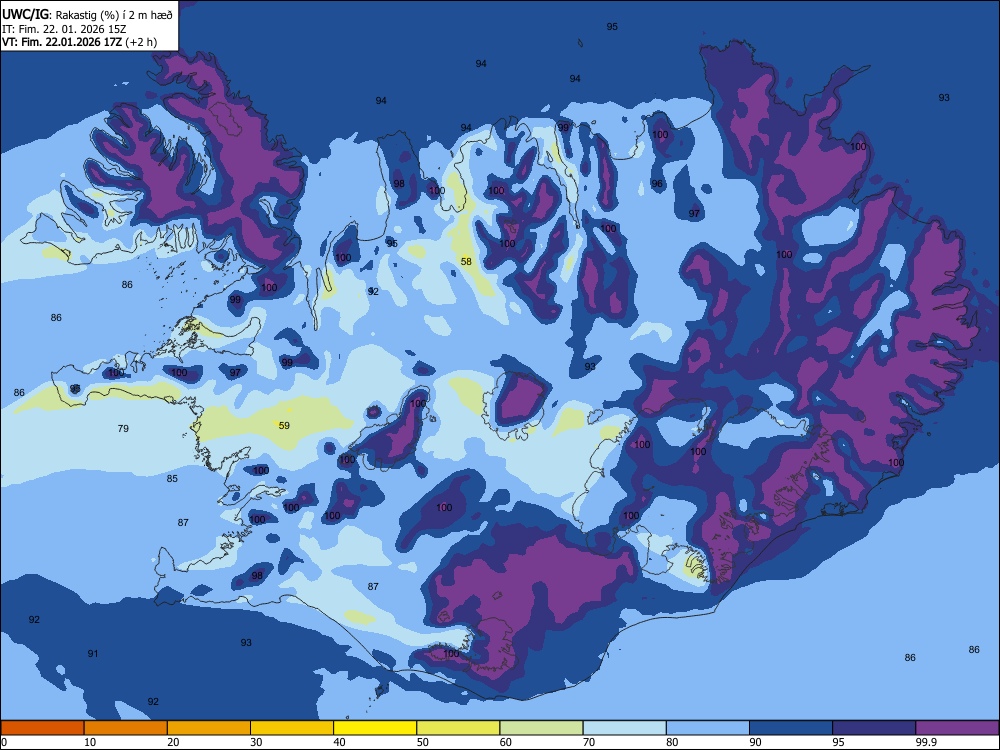The image size is (1000, 750).
Task: Click the '58' humidity value on the map
Action: pyautogui.click(x=466, y=261)
